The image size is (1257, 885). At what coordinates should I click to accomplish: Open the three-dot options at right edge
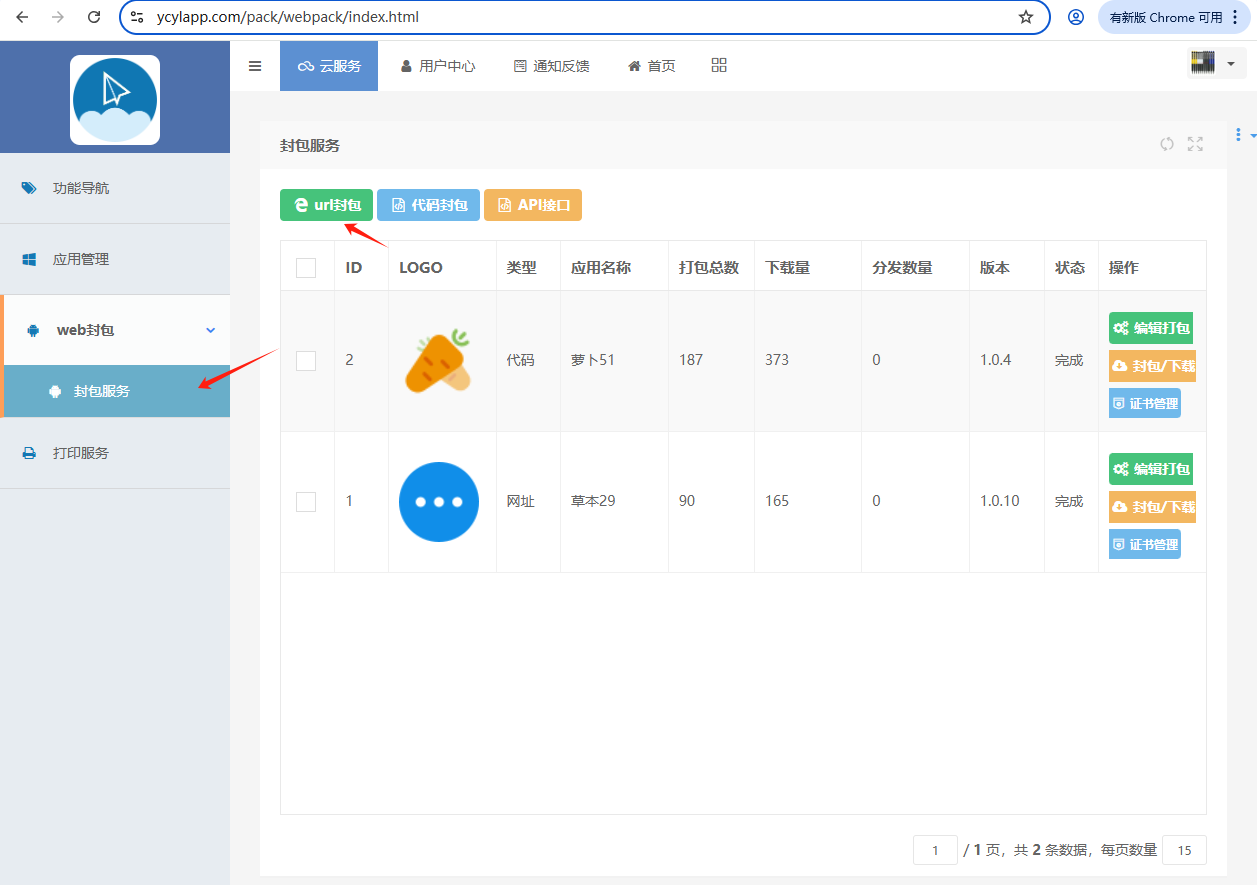click(1239, 135)
